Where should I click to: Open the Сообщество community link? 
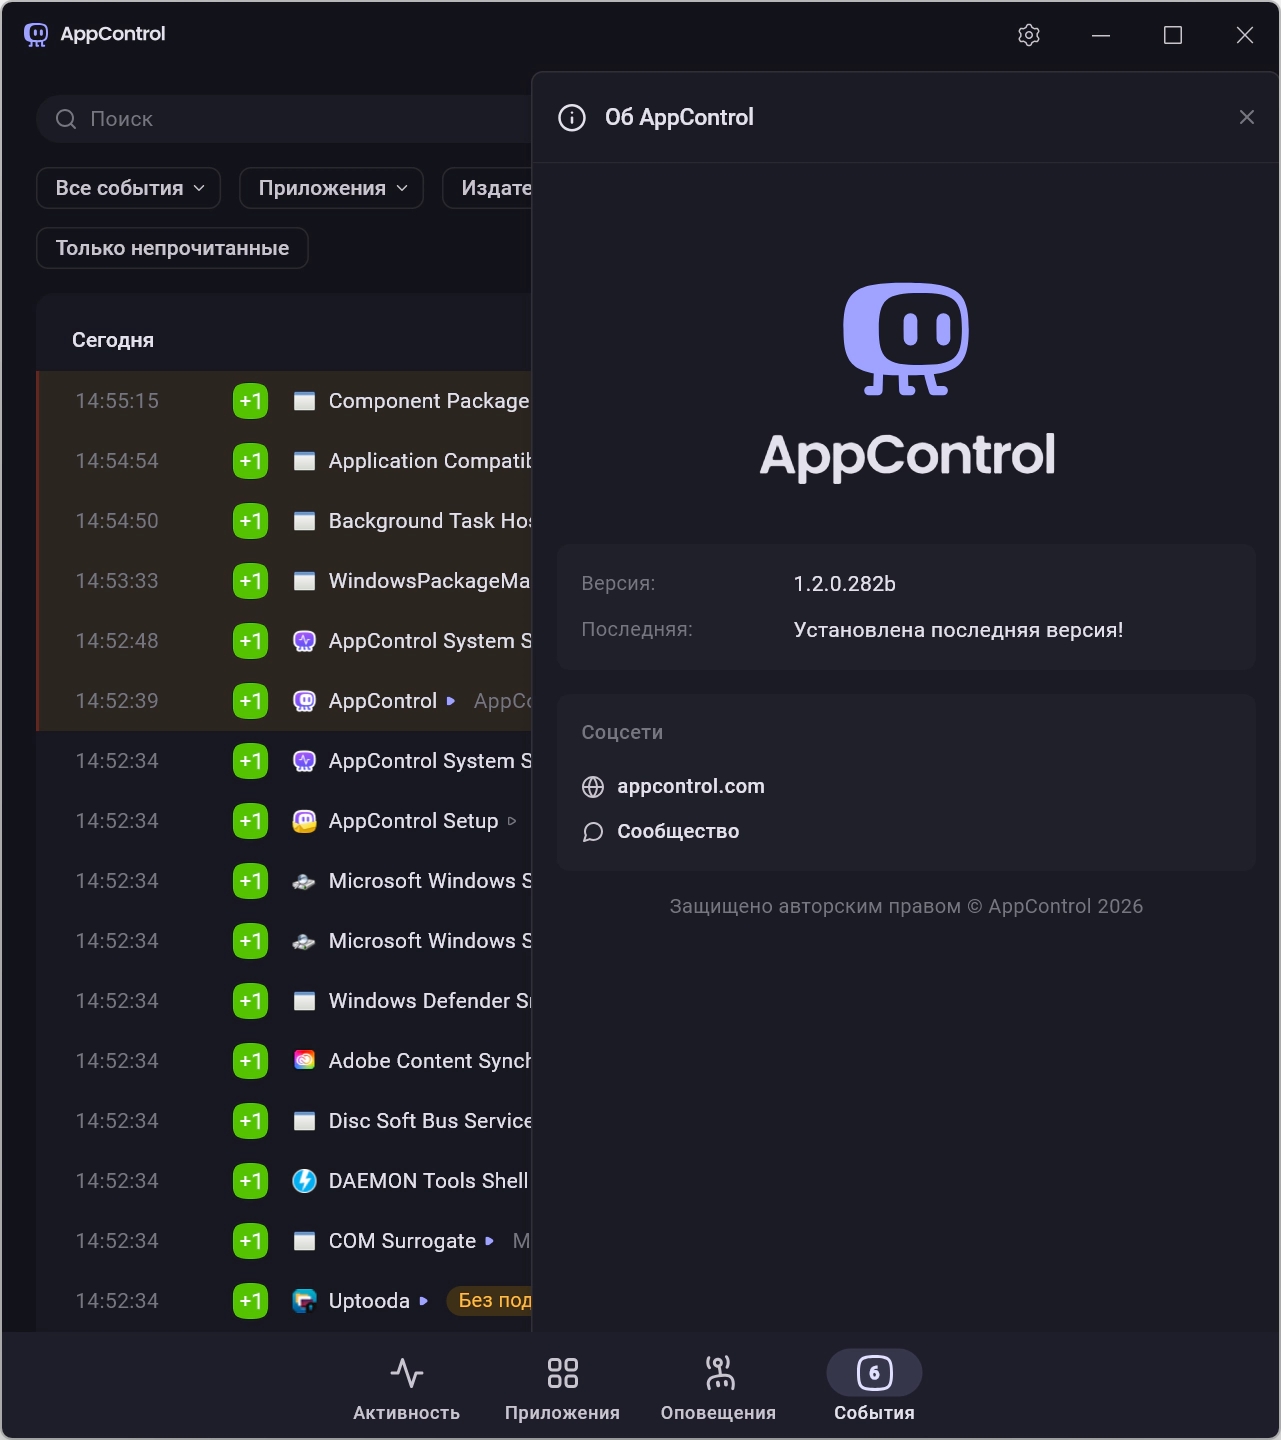point(677,832)
